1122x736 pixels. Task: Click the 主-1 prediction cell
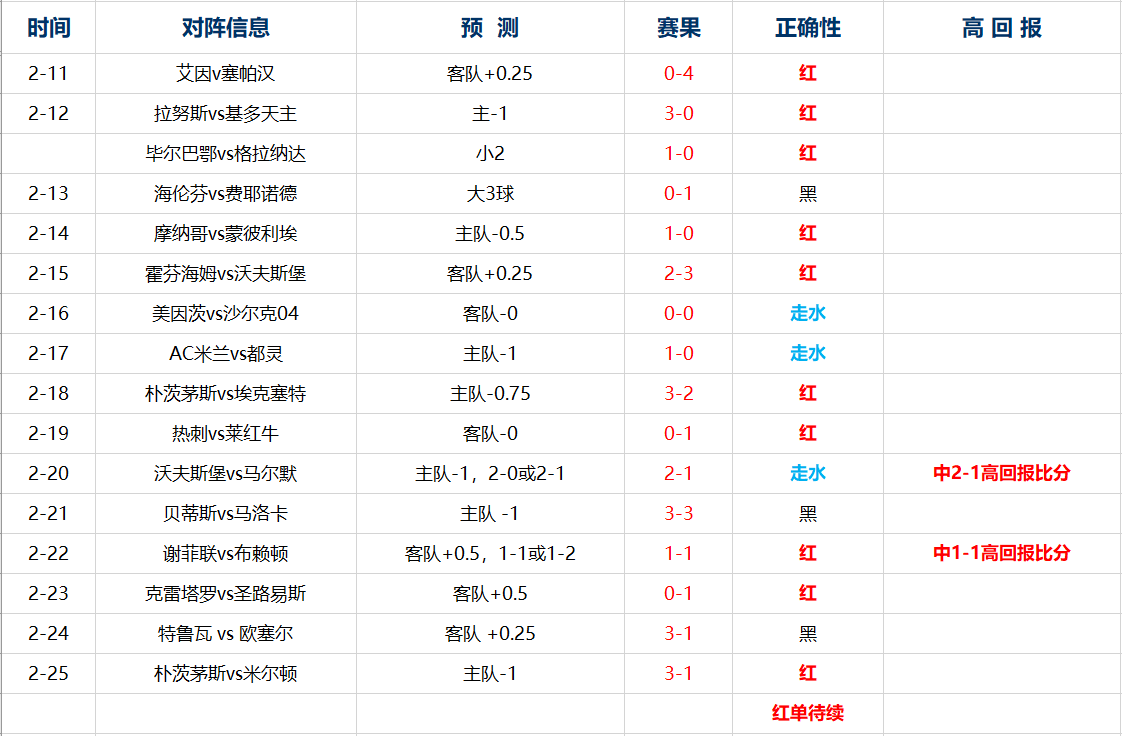point(490,114)
